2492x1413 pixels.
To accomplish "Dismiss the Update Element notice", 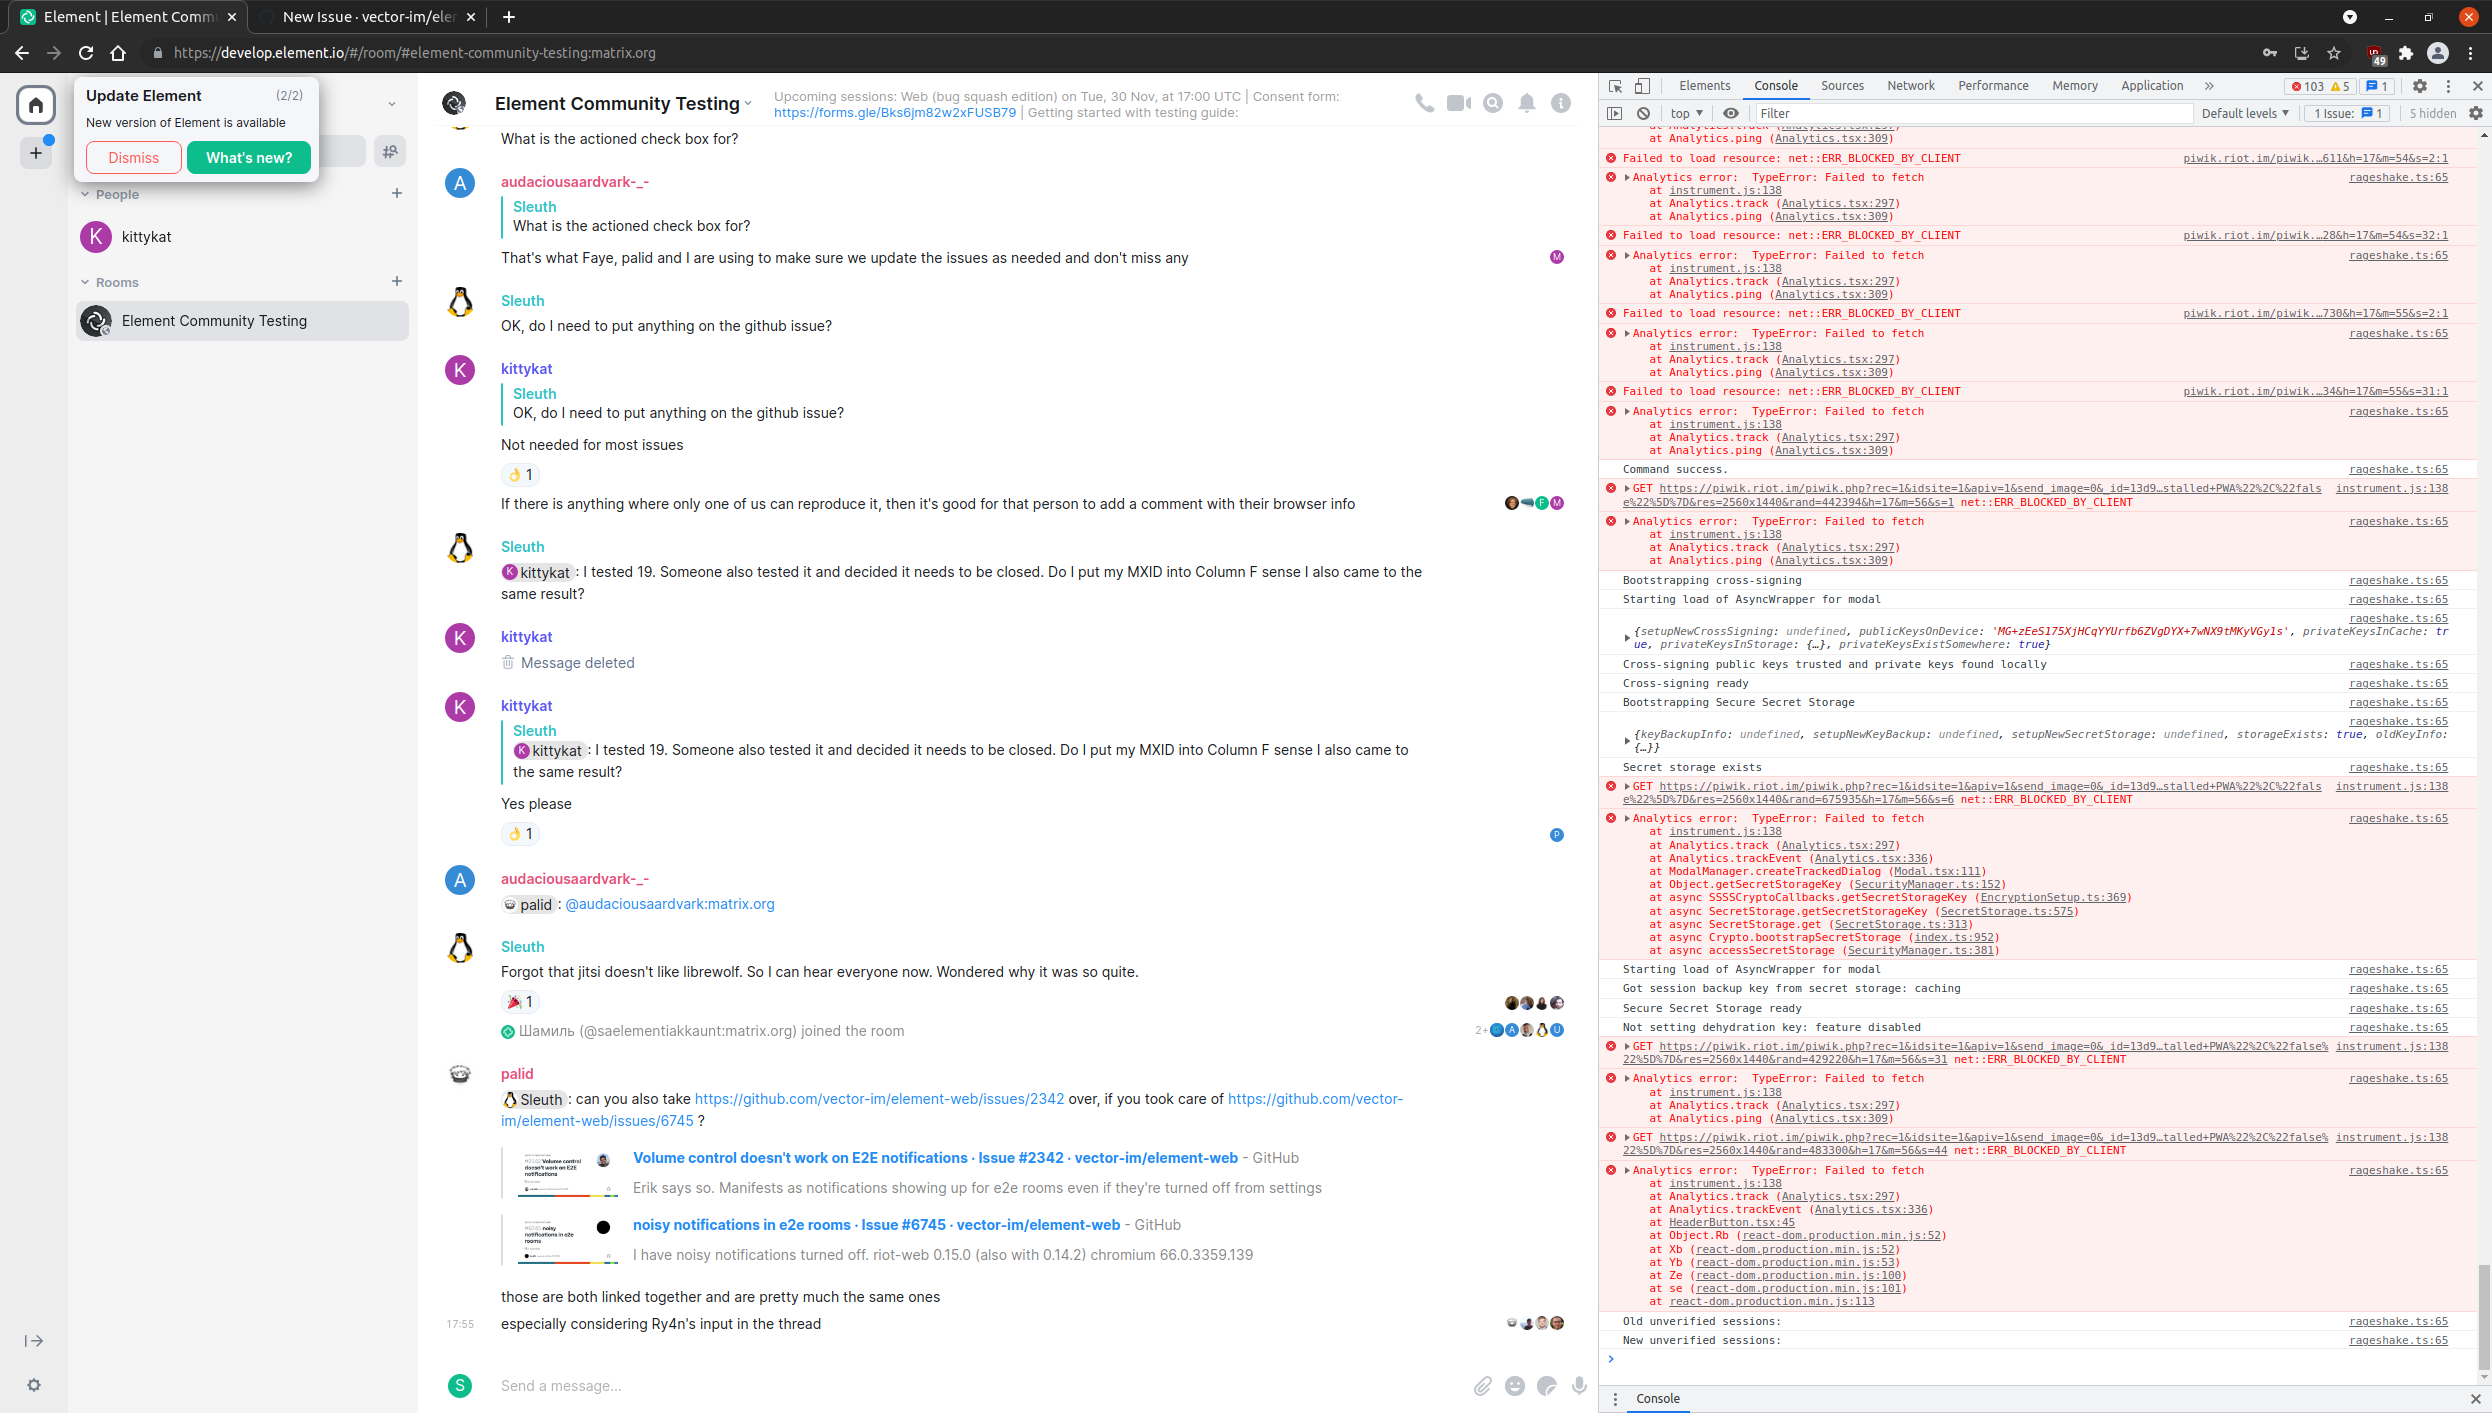I will pos(134,158).
